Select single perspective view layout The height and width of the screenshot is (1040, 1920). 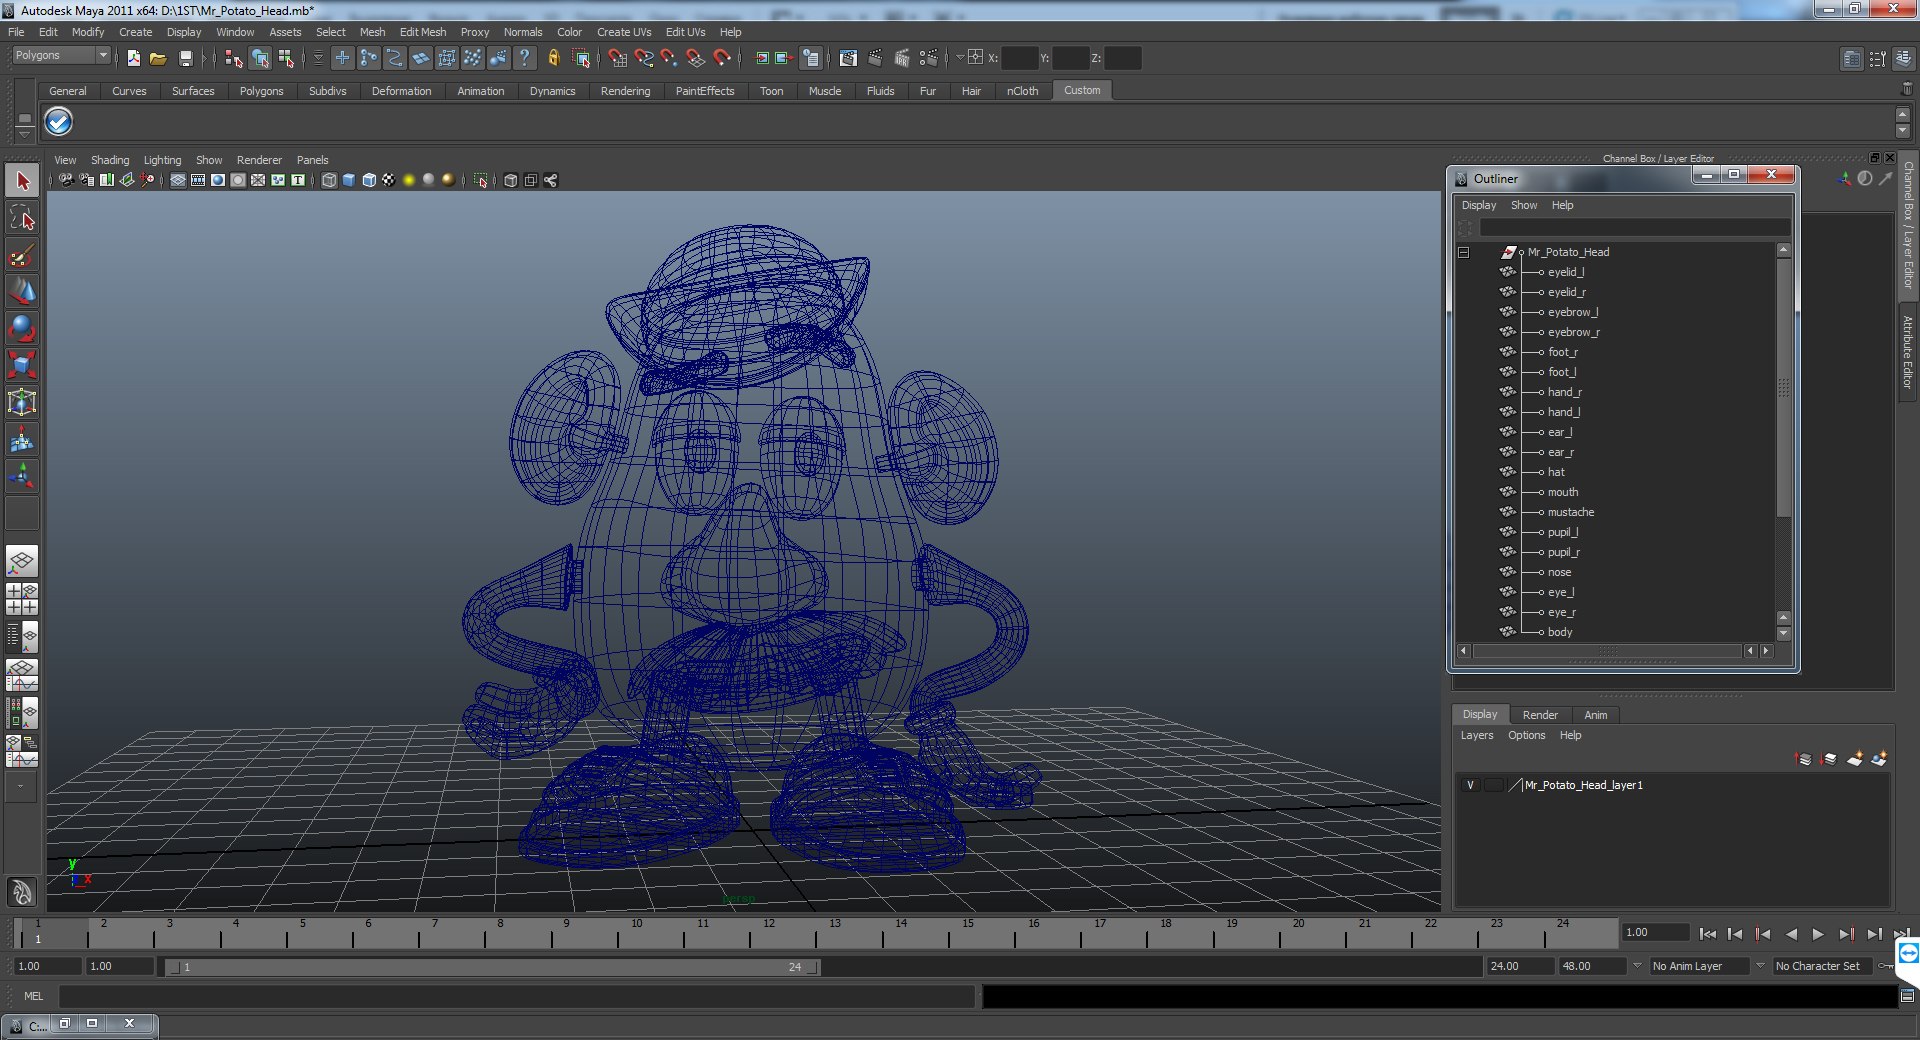[22, 561]
